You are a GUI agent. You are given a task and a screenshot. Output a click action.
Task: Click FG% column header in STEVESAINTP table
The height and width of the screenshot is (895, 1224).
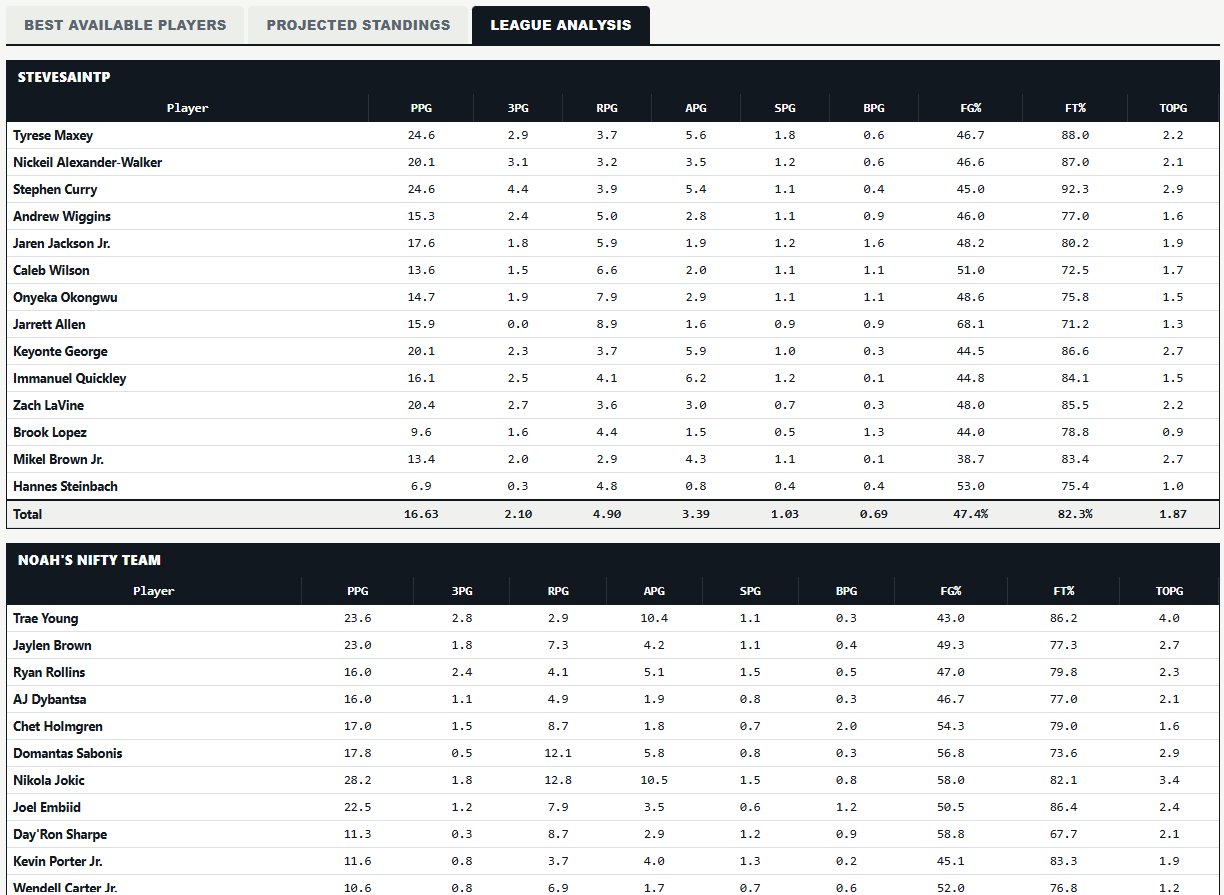(970, 108)
